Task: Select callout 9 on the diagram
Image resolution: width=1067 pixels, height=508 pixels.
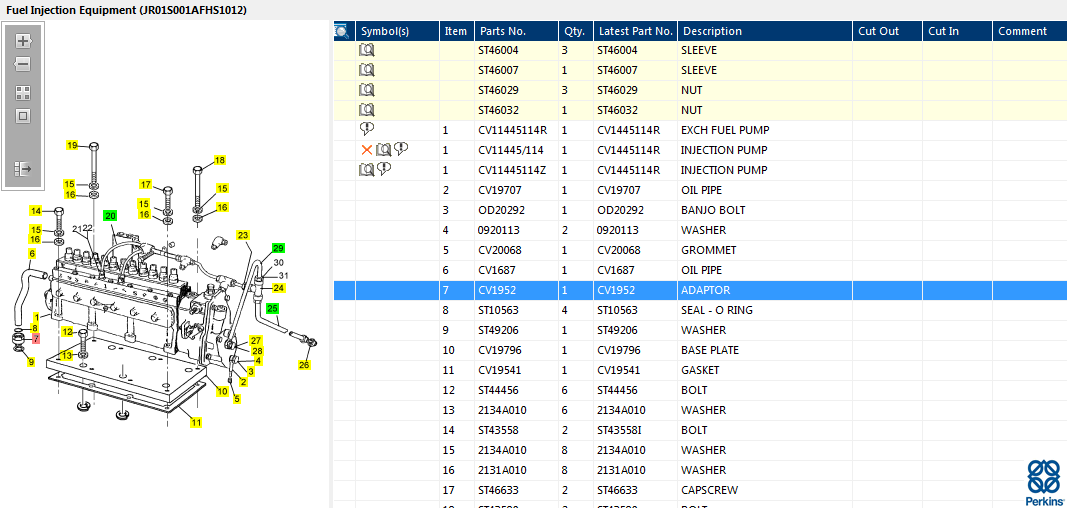Action: (x=31, y=362)
